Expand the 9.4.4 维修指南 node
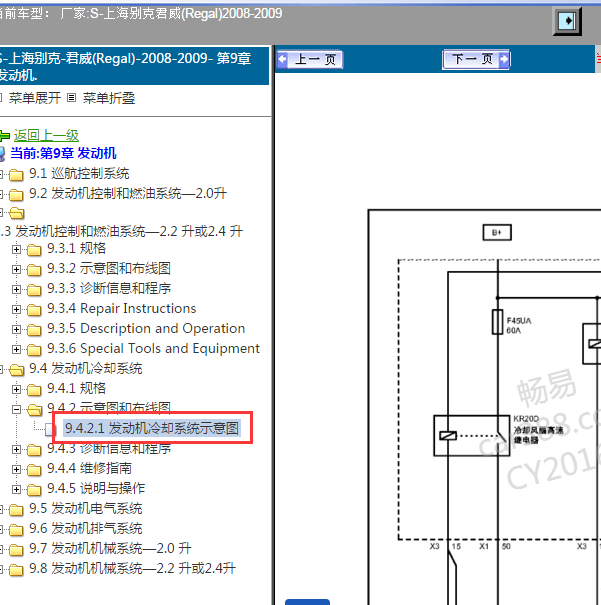Screen dimensions: 601x605 tap(16, 470)
